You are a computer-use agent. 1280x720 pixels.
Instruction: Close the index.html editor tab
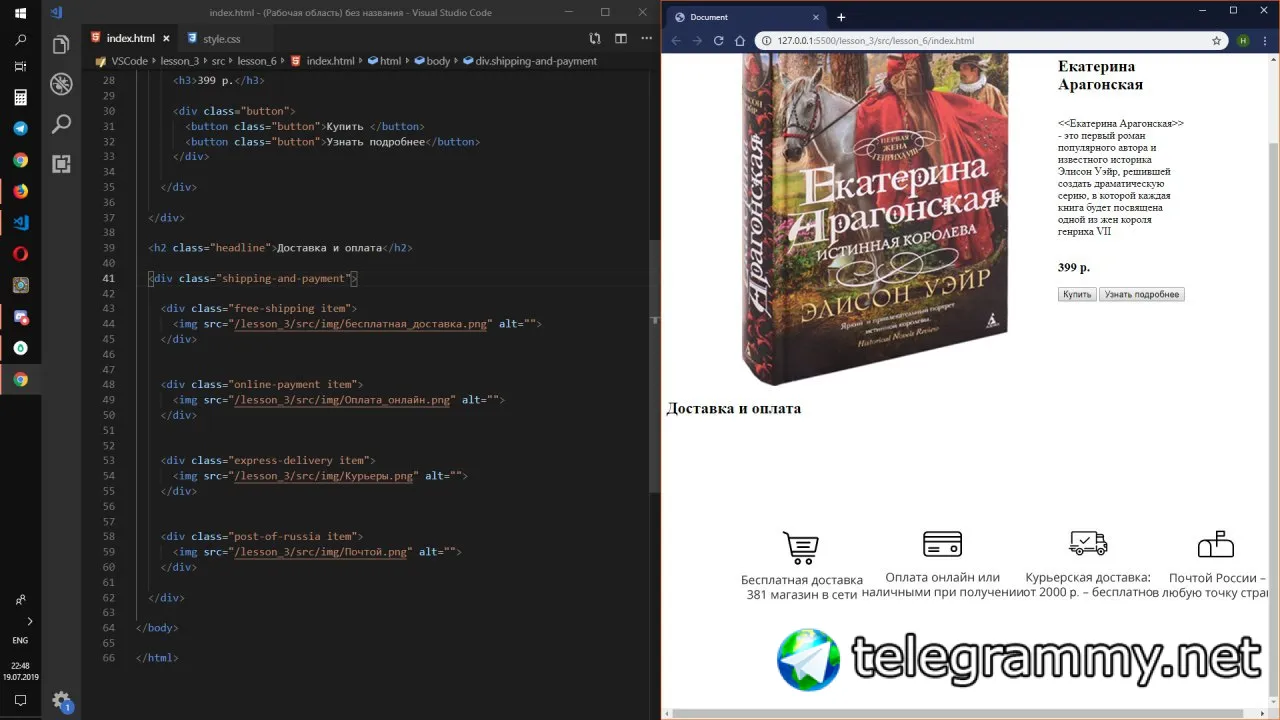[166, 38]
